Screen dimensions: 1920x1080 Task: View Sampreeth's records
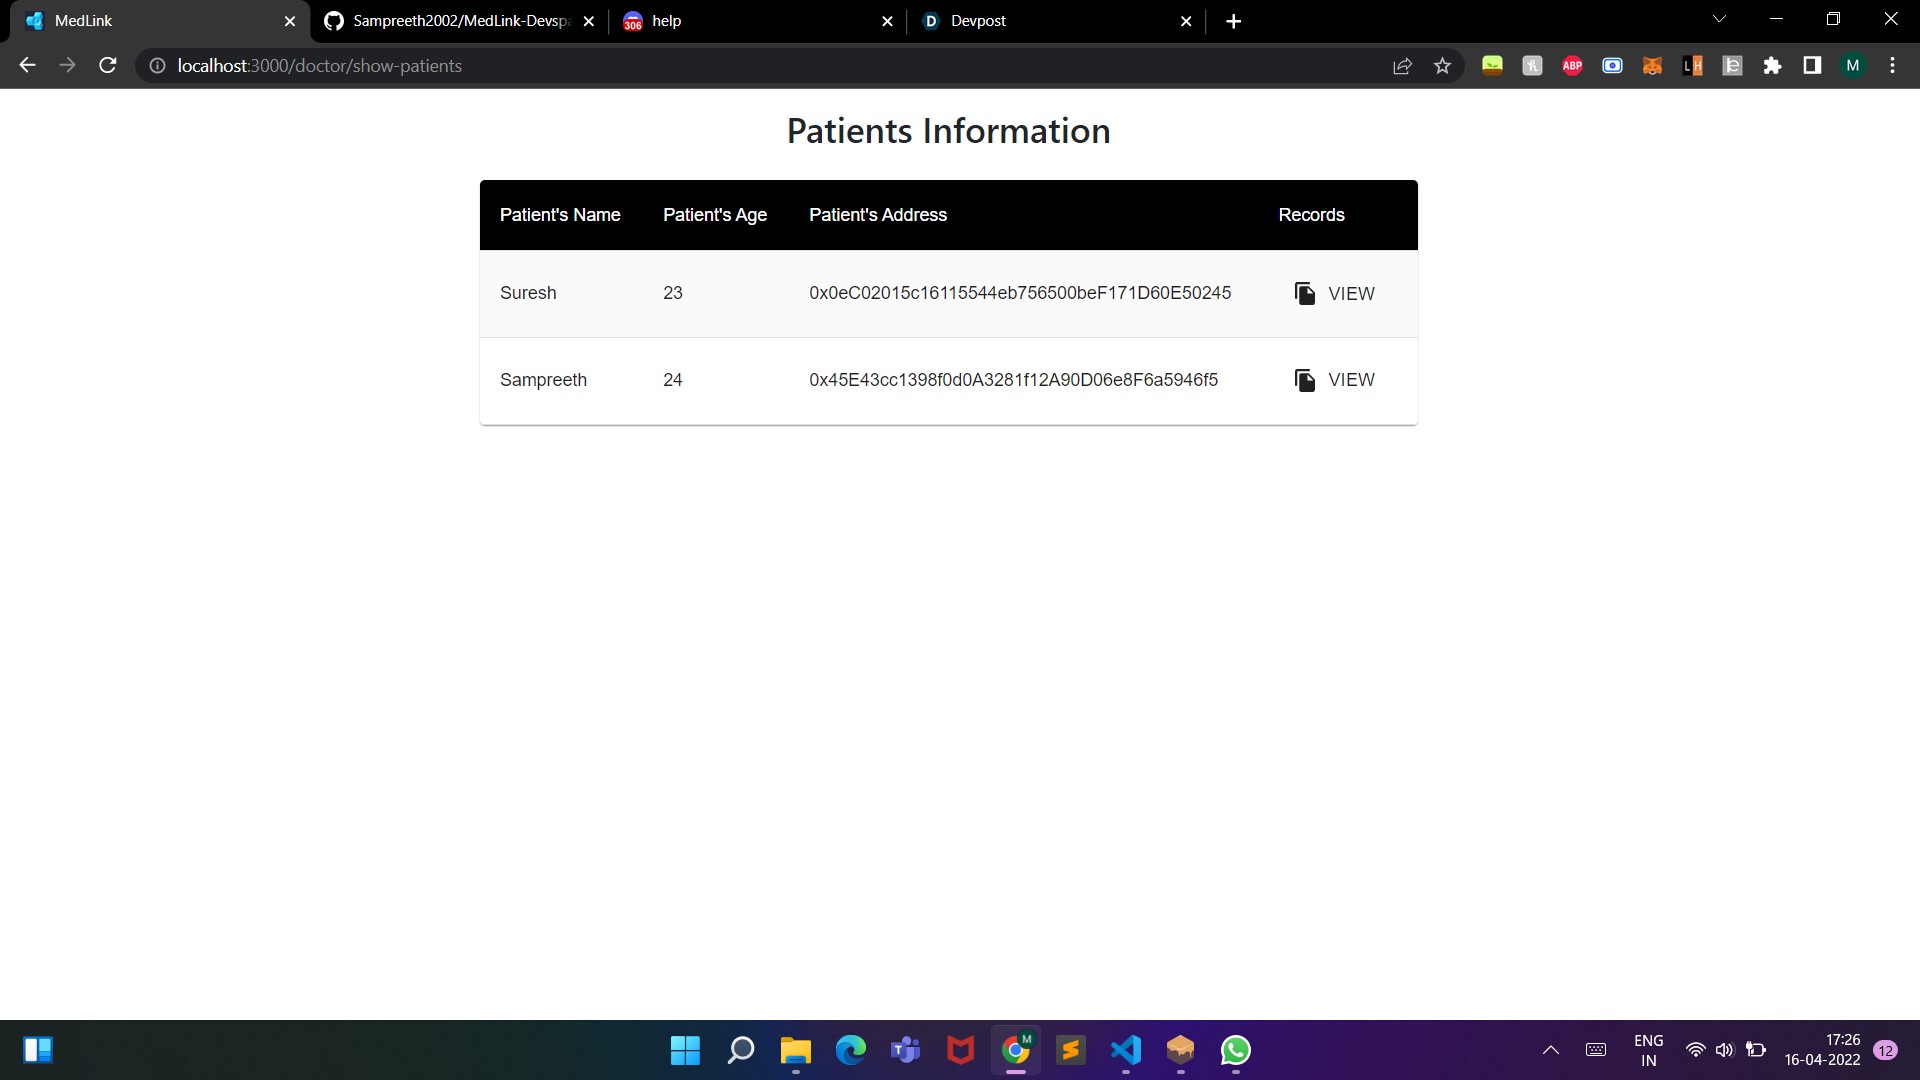(1334, 380)
